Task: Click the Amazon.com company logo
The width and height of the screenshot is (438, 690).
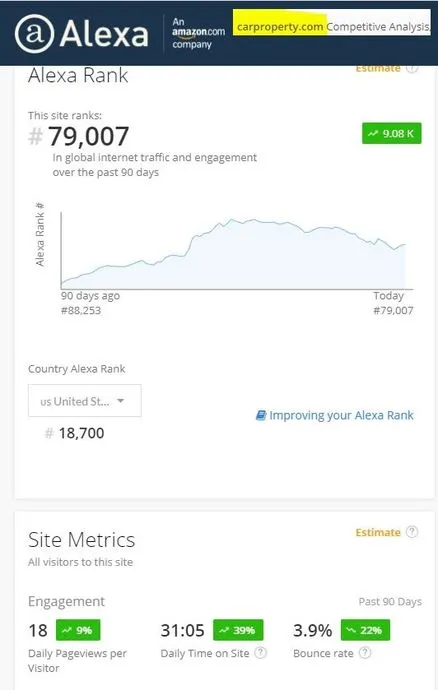Action: tap(198, 33)
